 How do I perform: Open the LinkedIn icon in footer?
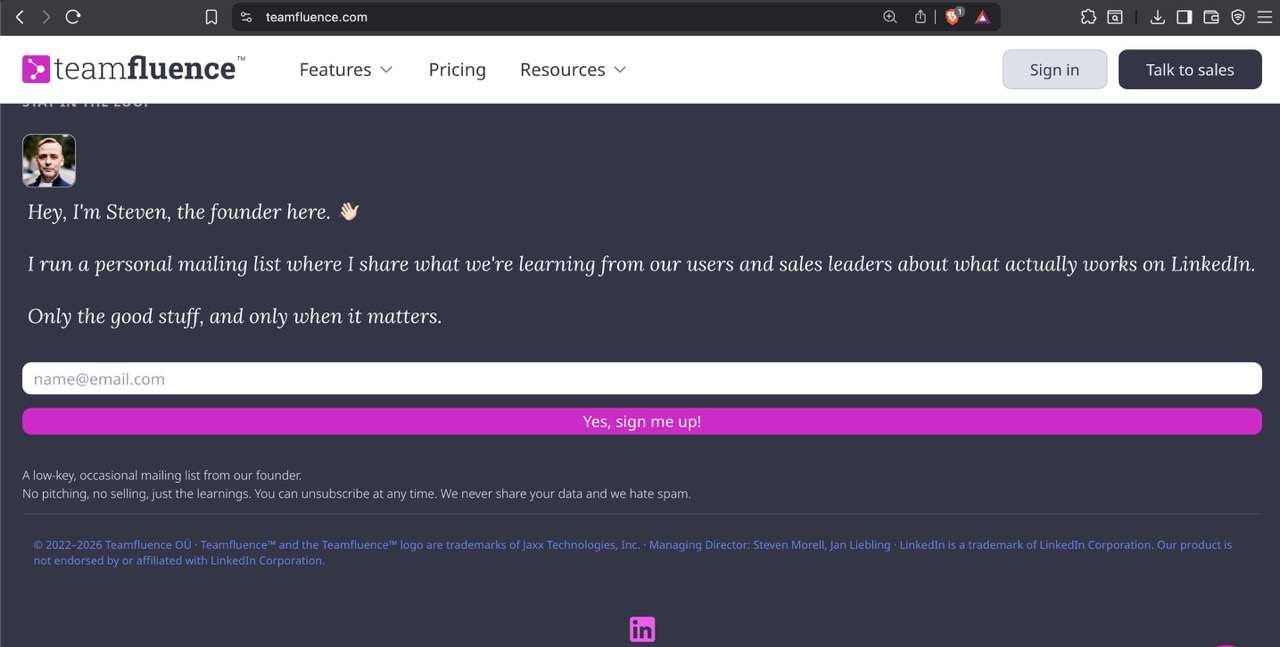(x=642, y=629)
